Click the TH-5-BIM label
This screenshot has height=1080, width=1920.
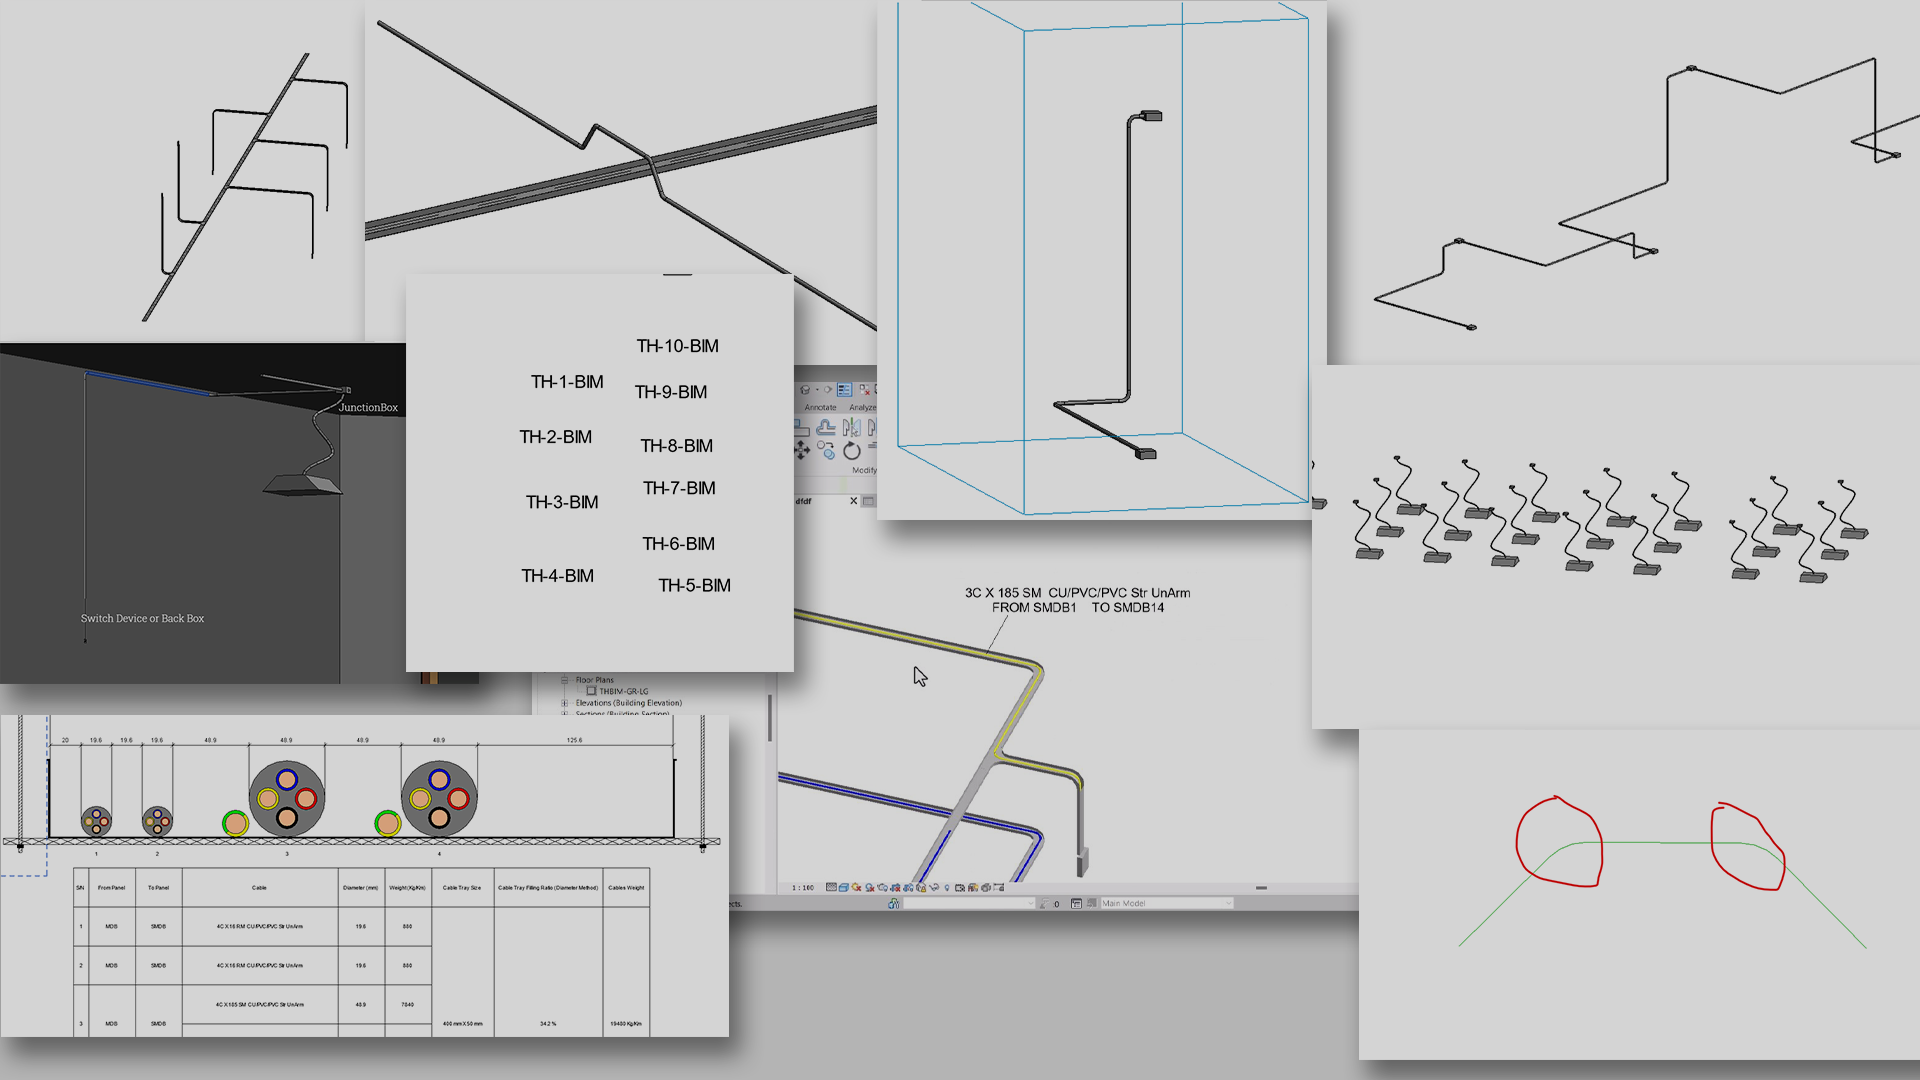click(x=695, y=585)
